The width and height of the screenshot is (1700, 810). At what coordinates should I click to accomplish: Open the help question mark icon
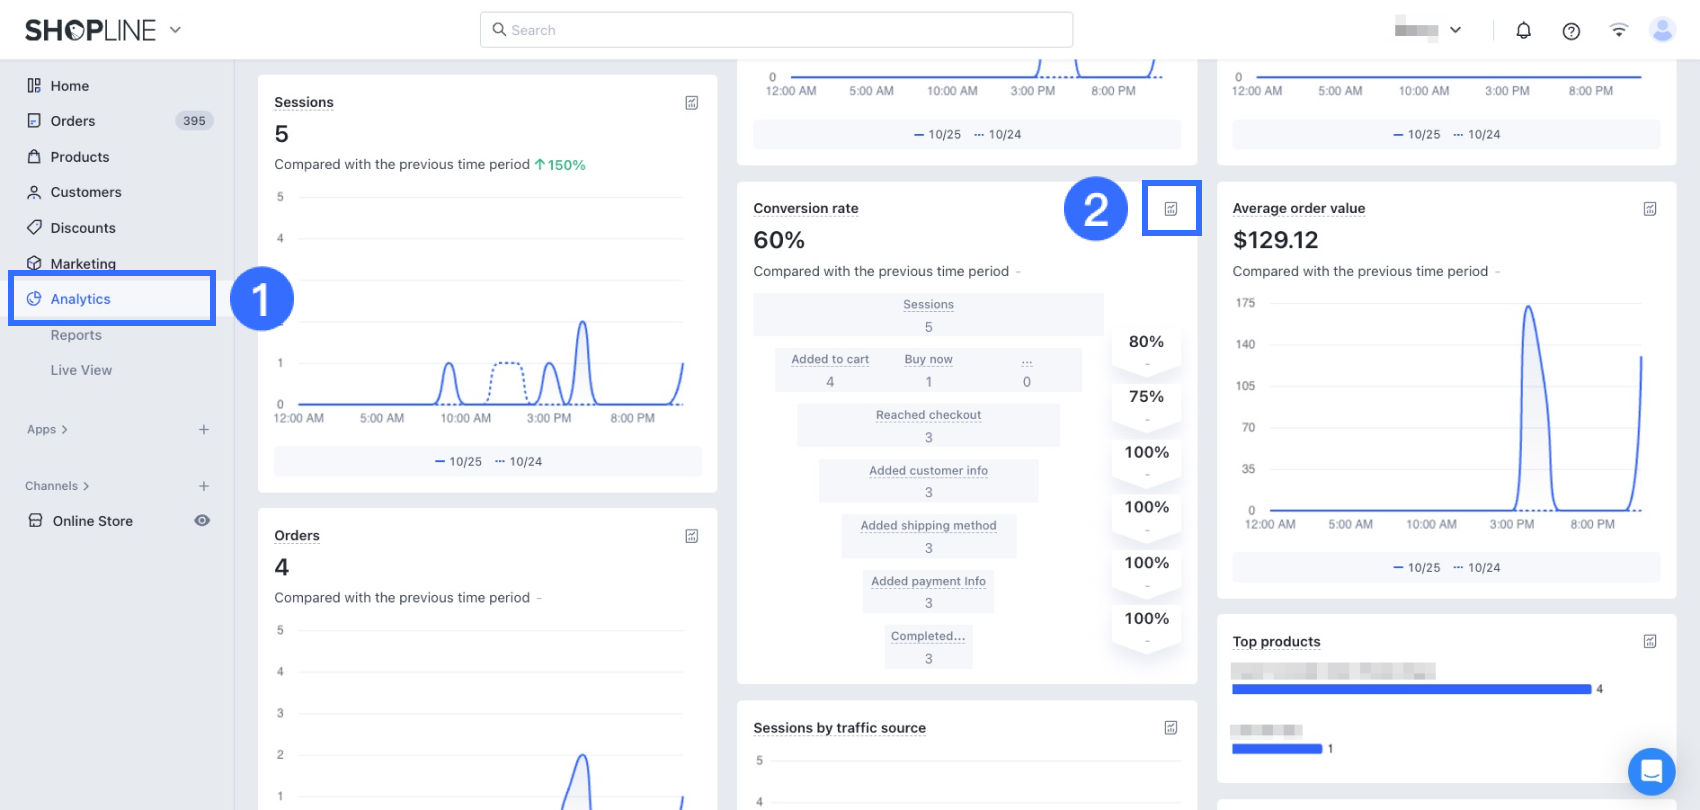click(1571, 31)
